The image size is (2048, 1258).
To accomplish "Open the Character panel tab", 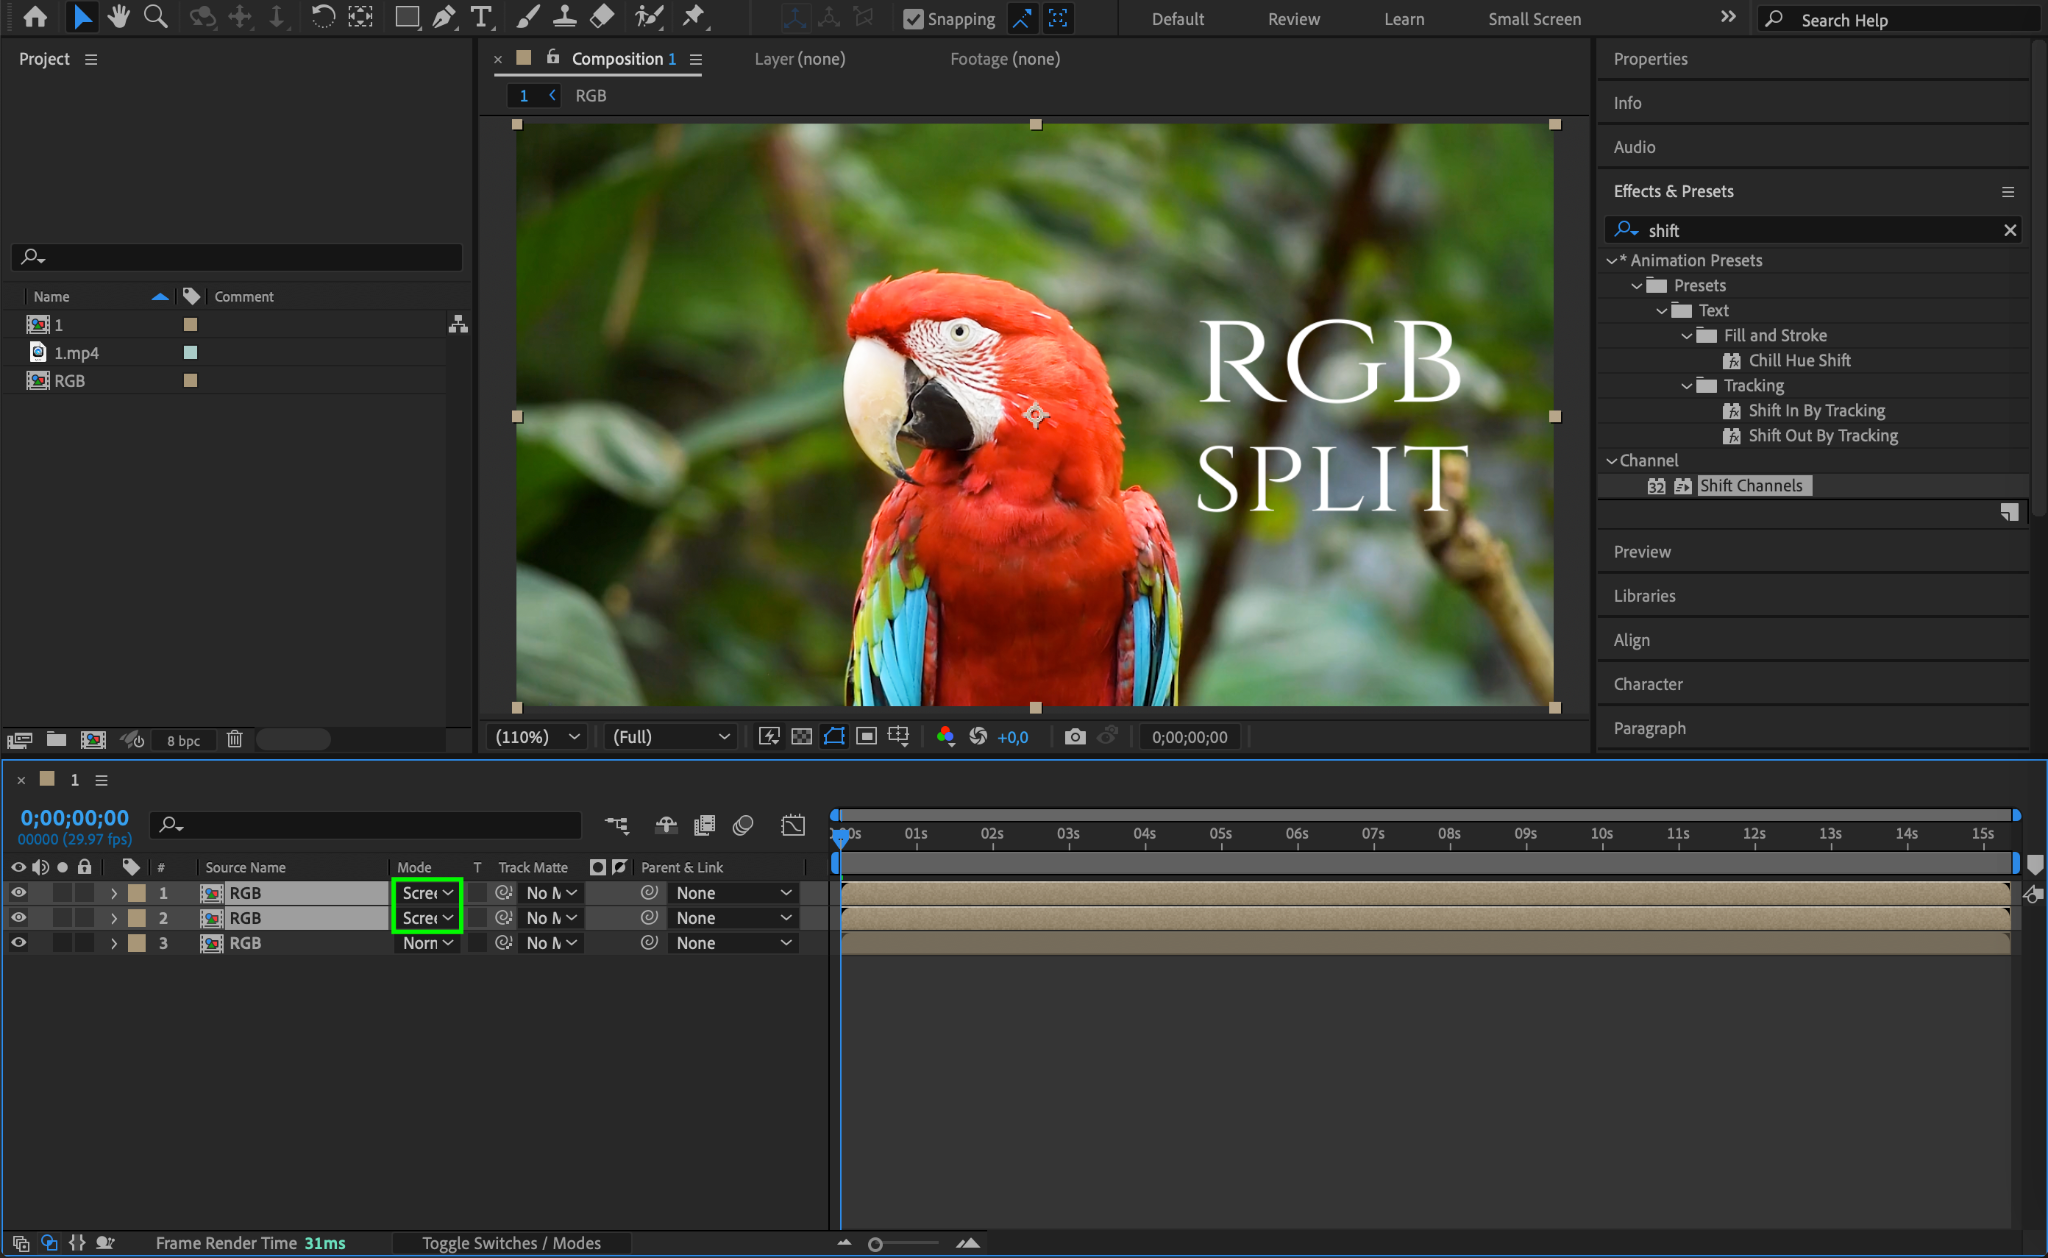I will tap(1648, 684).
